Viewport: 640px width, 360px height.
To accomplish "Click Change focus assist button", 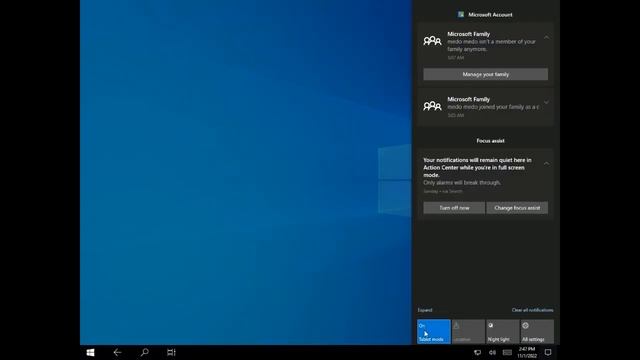I will [517, 208].
